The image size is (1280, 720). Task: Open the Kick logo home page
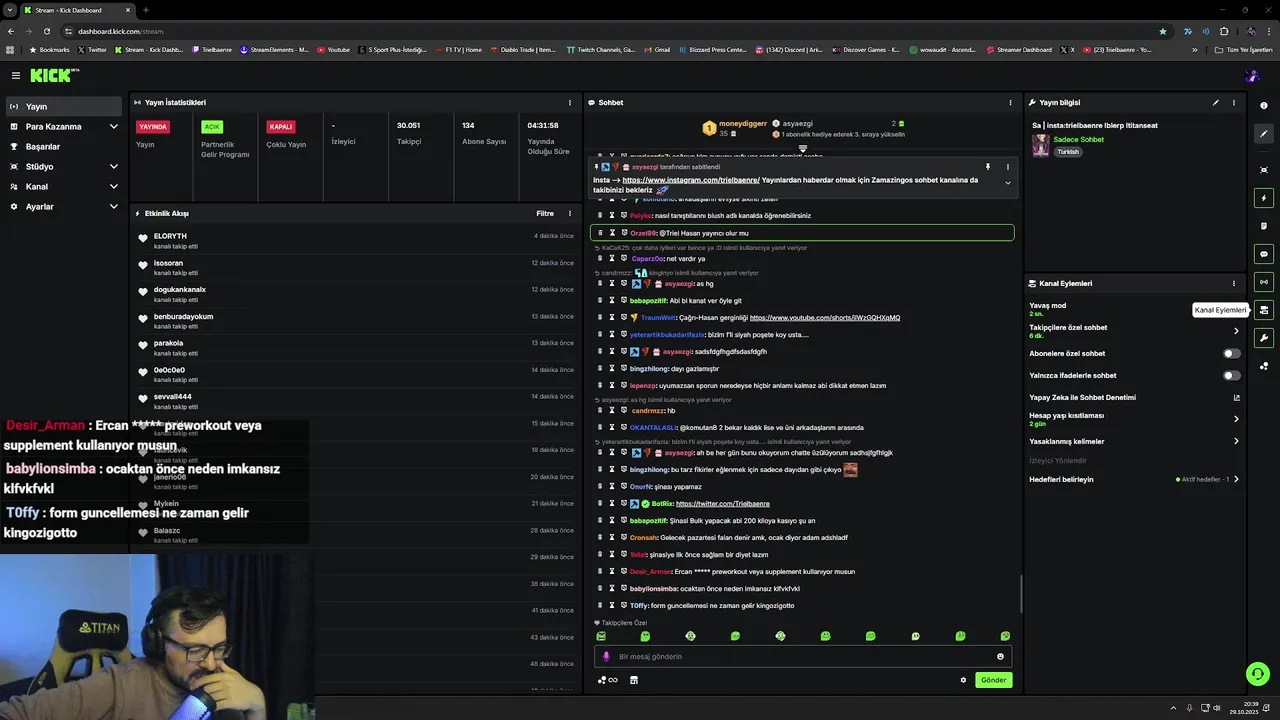(53, 75)
